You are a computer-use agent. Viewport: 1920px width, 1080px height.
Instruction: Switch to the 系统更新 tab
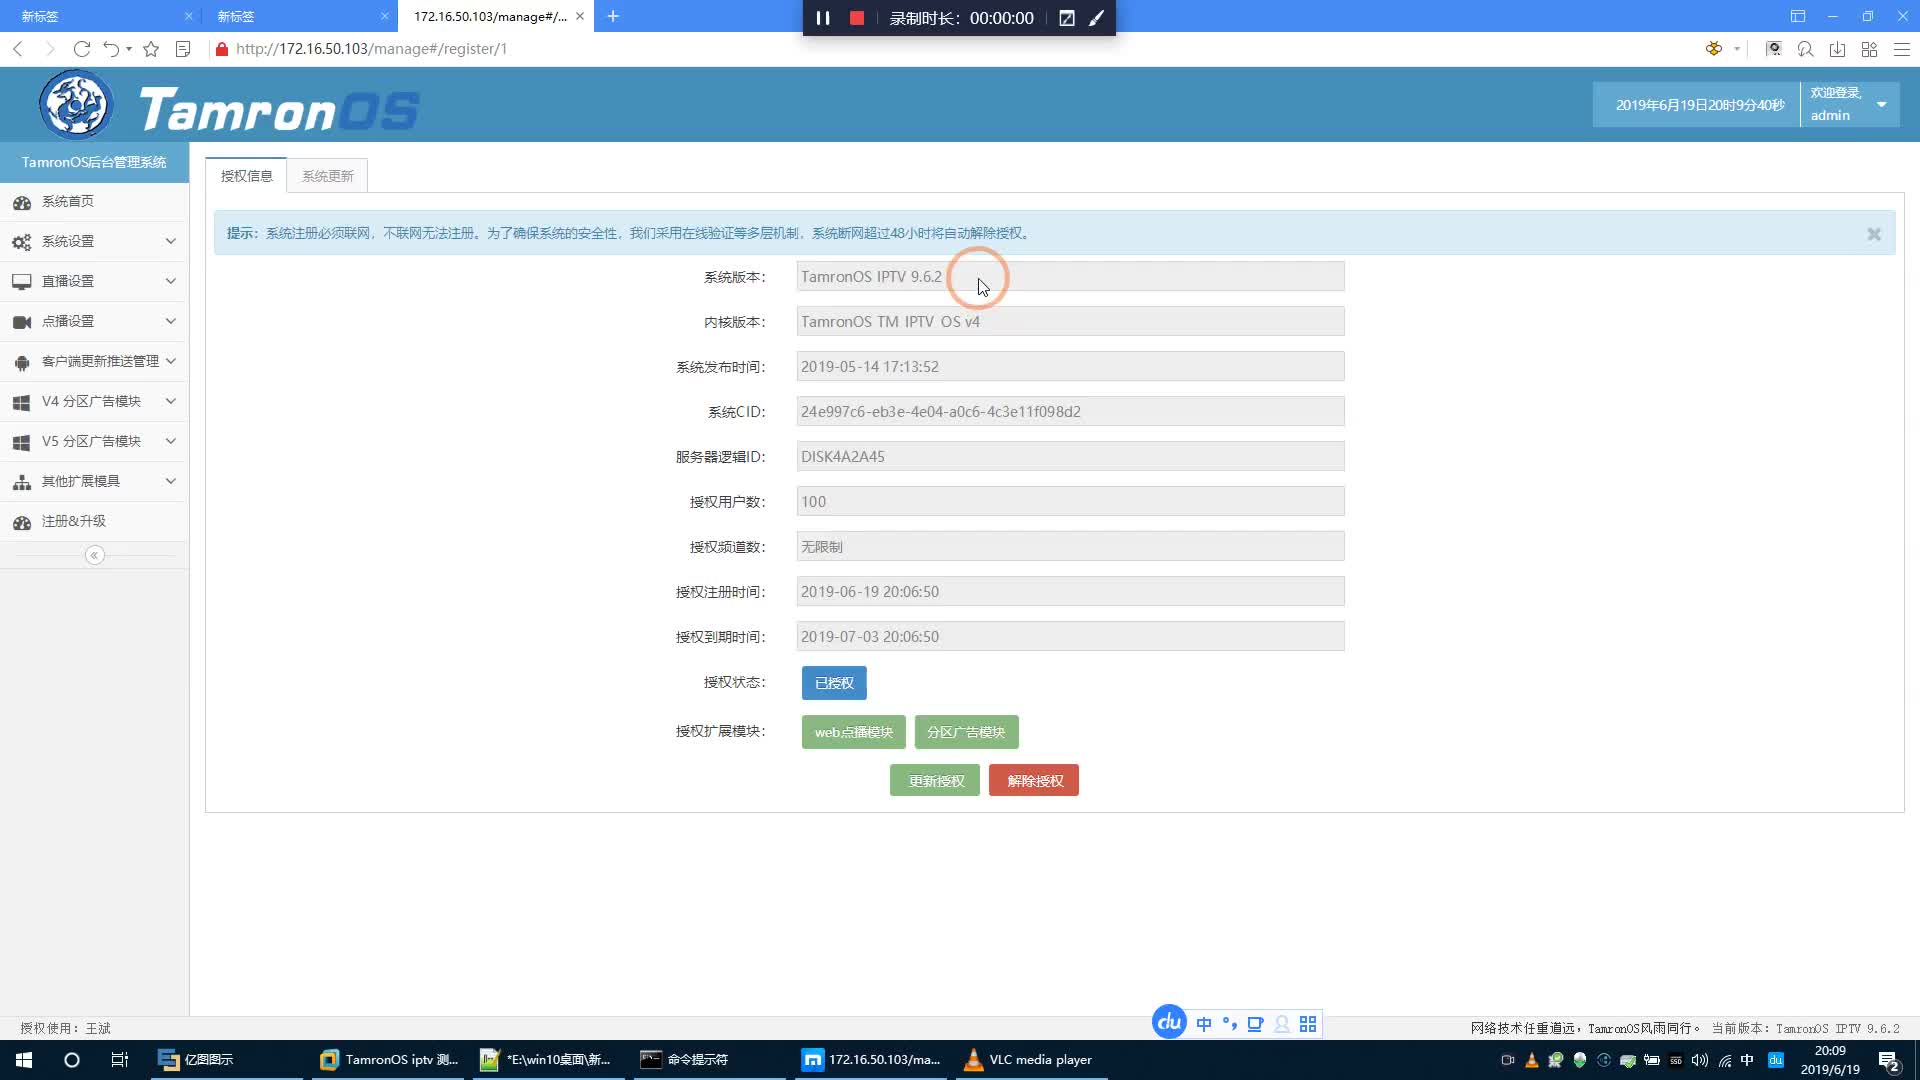click(327, 176)
